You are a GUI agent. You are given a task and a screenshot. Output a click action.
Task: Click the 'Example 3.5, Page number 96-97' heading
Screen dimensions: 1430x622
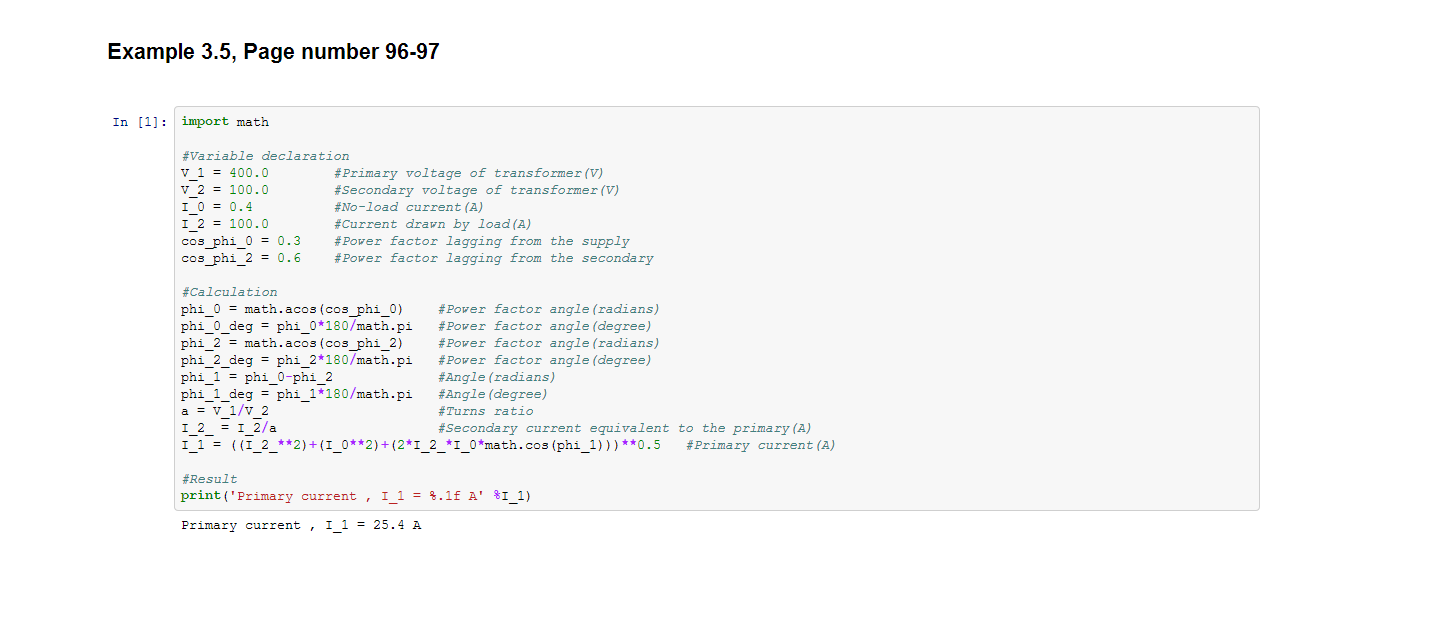click(x=272, y=52)
